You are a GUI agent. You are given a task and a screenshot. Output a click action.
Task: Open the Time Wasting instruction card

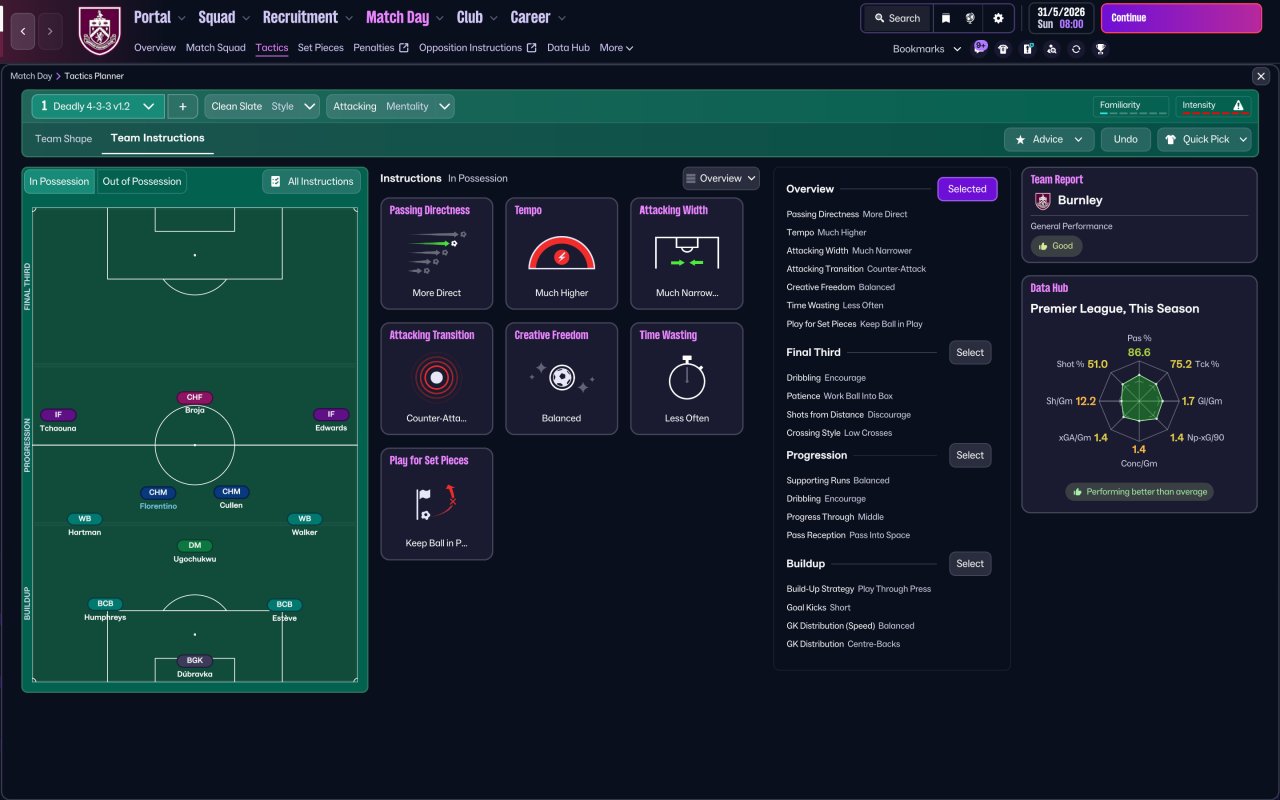point(687,378)
